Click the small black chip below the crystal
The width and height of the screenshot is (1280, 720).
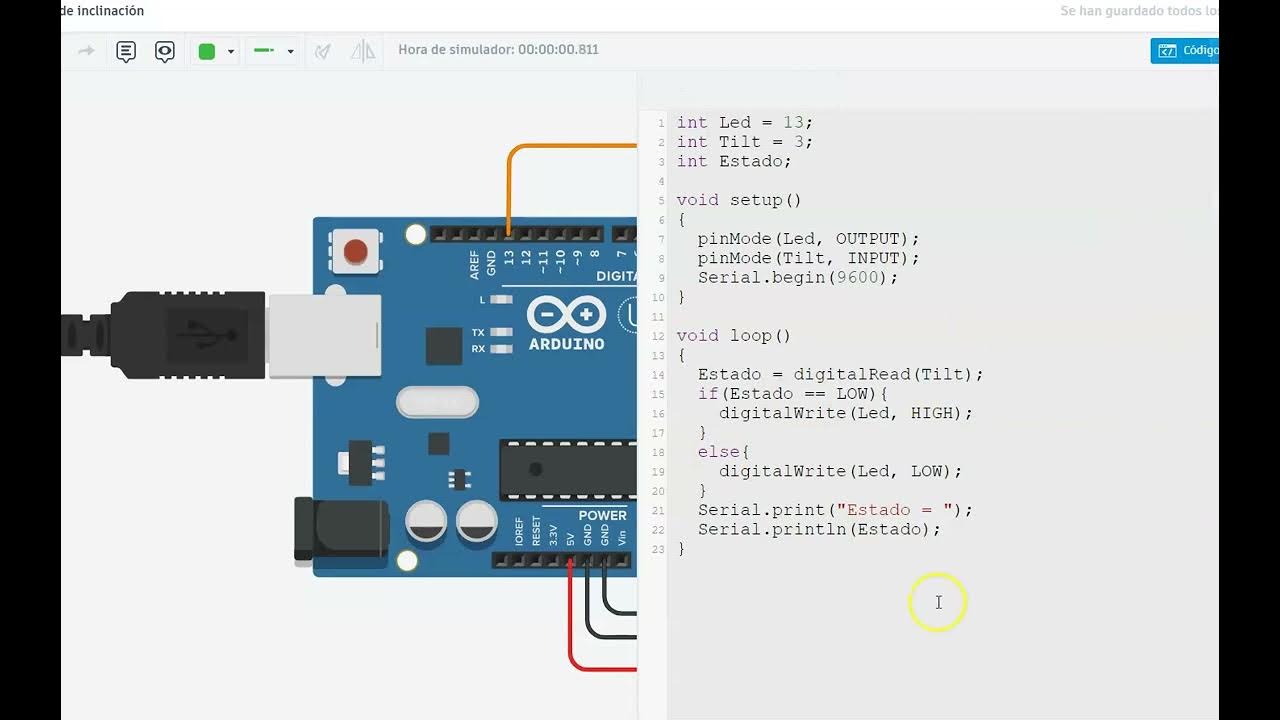point(438,443)
